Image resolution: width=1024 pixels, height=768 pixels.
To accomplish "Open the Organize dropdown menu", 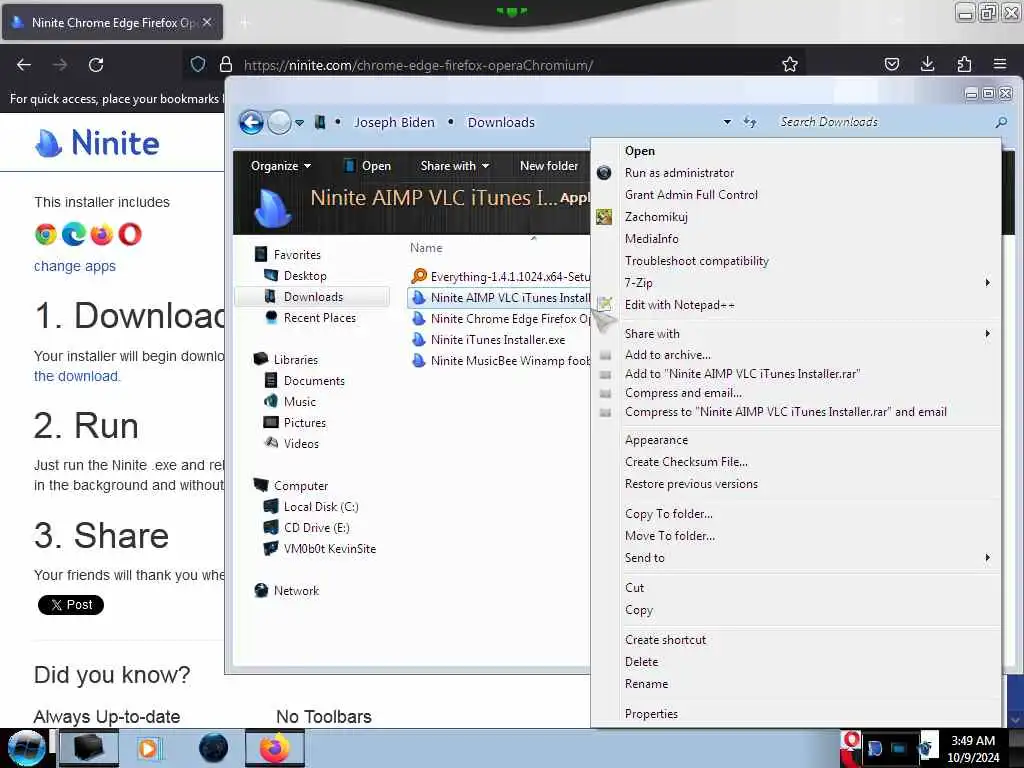I will coord(281,166).
